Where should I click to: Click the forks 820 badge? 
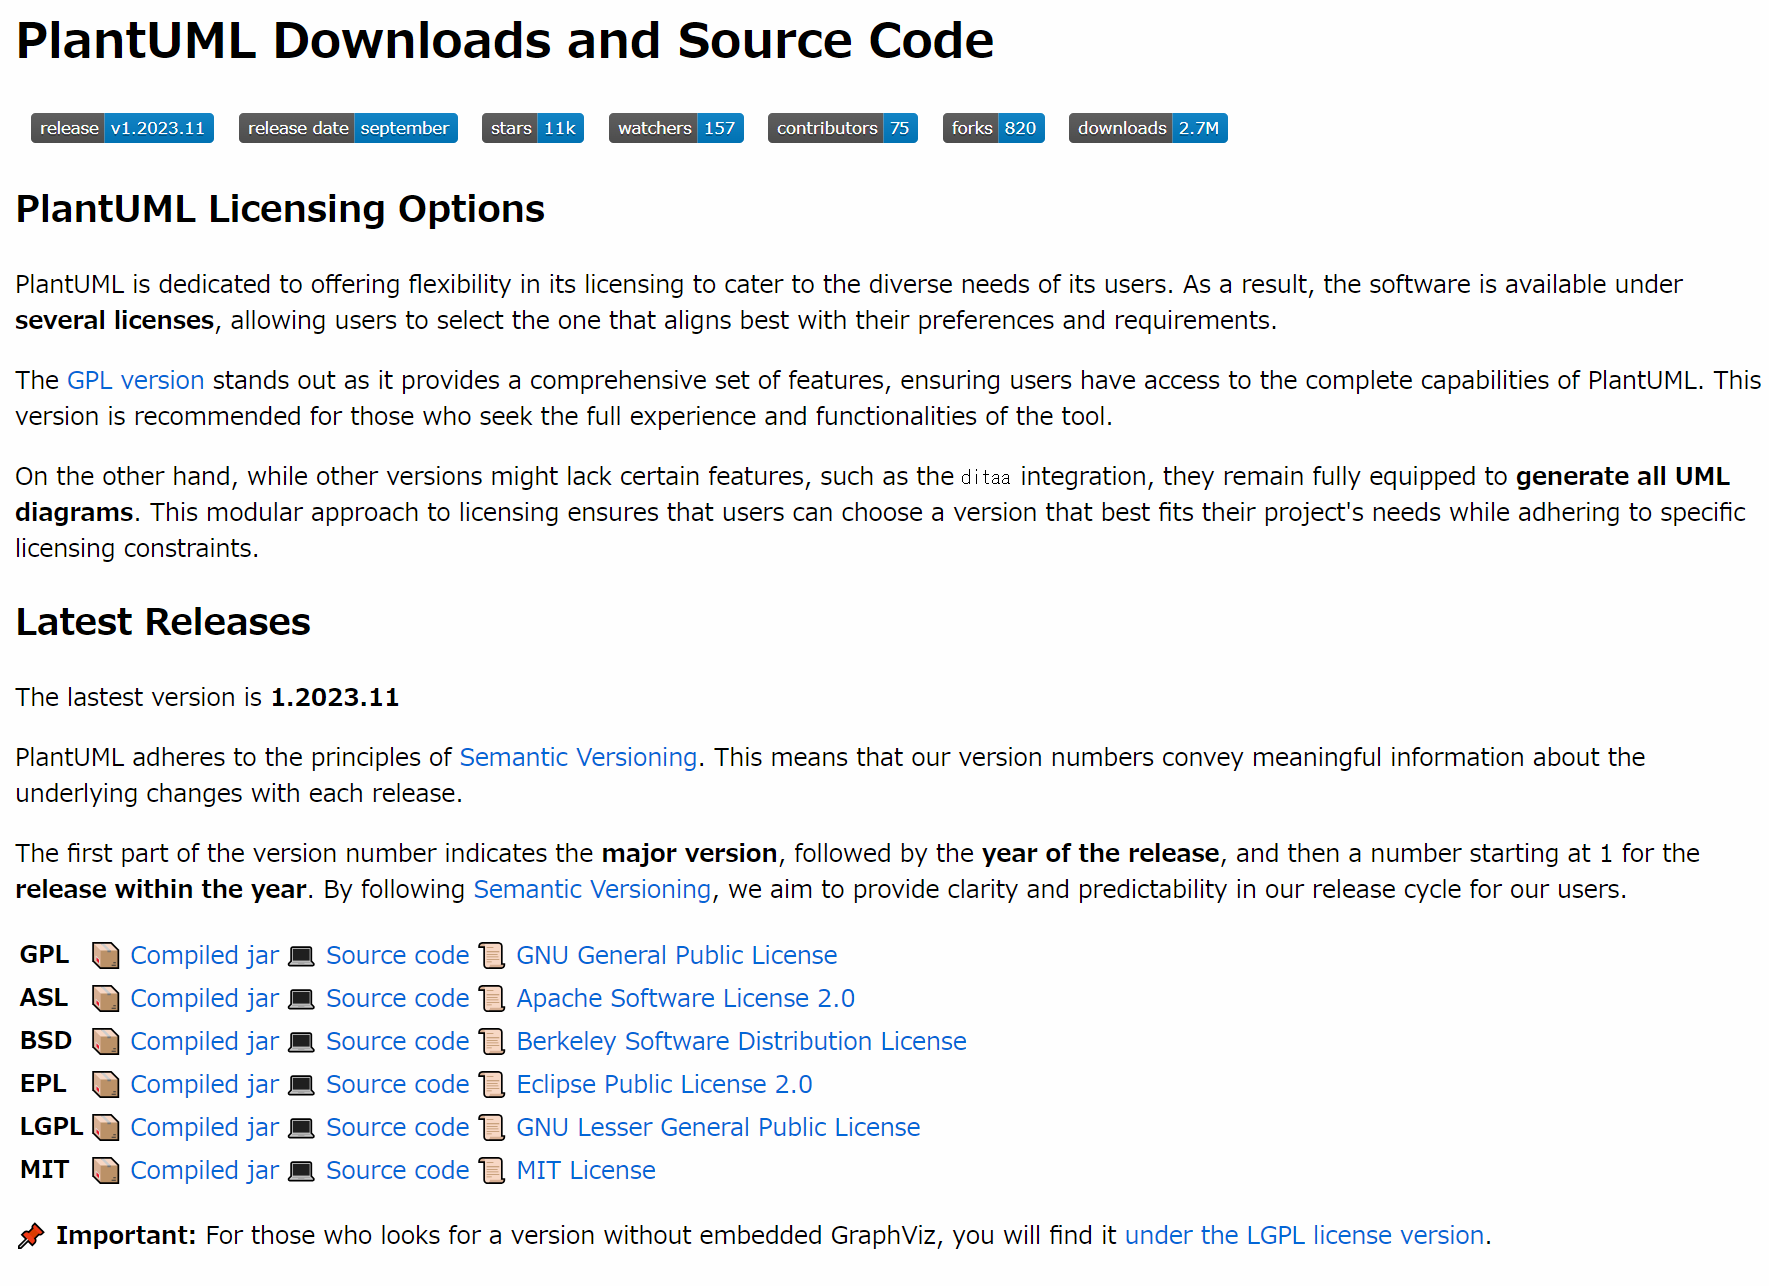click(x=993, y=128)
